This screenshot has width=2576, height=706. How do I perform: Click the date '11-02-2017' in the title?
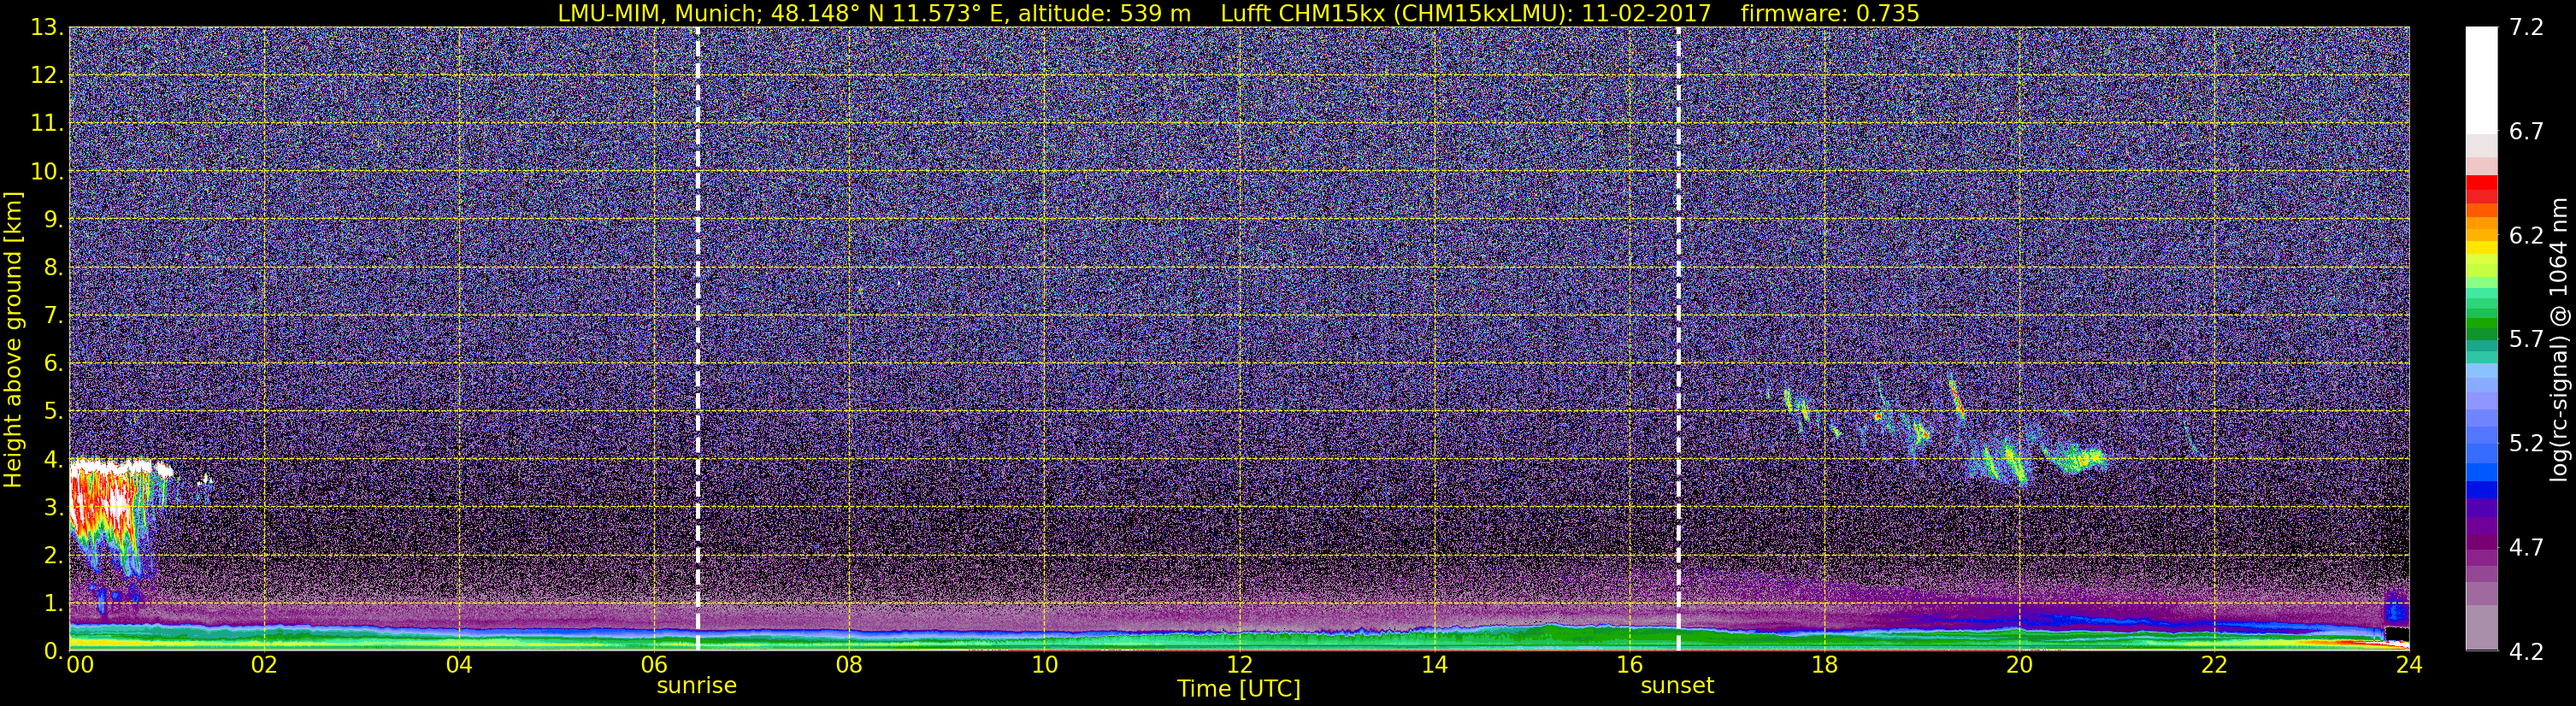coord(1646,13)
